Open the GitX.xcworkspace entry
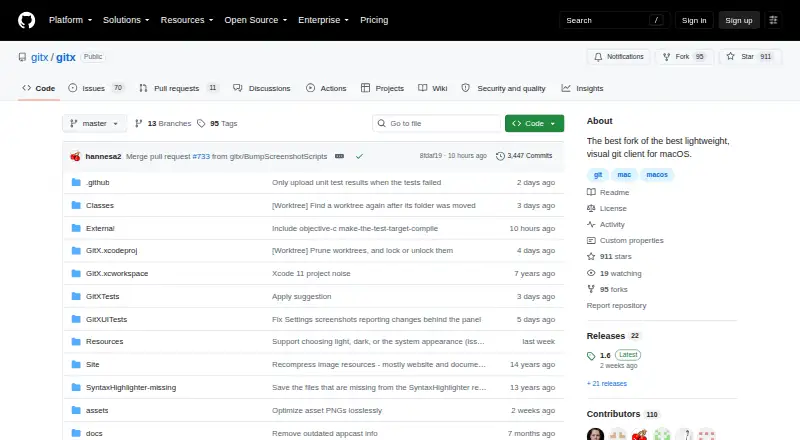The image size is (800, 440). pyautogui.click(x=117, y=274)
